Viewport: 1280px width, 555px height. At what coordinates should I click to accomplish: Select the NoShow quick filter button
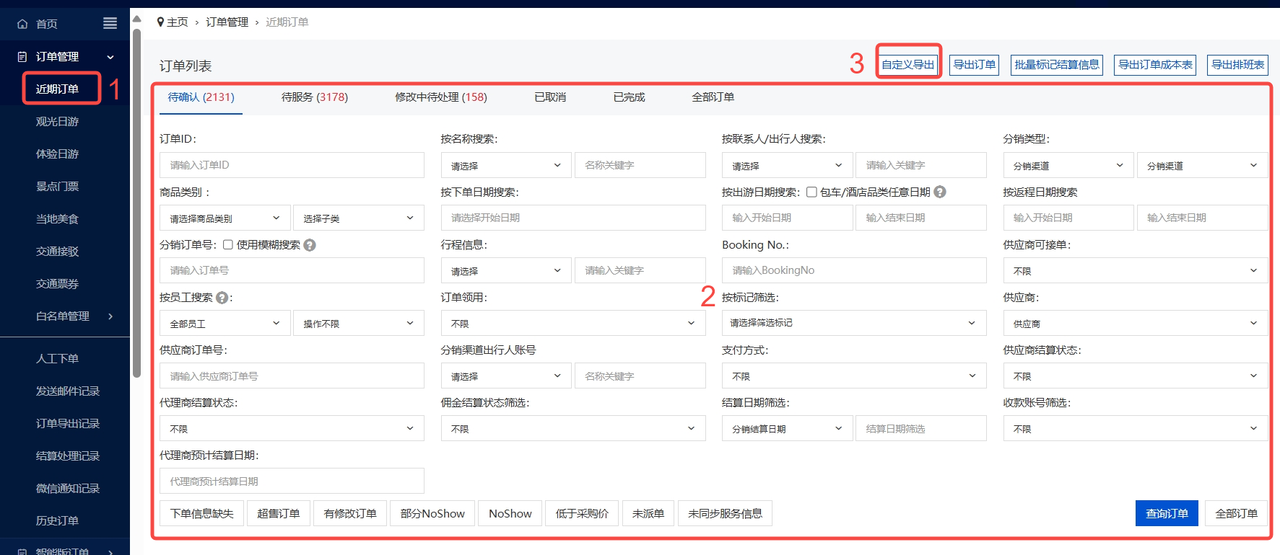[510, 513]
